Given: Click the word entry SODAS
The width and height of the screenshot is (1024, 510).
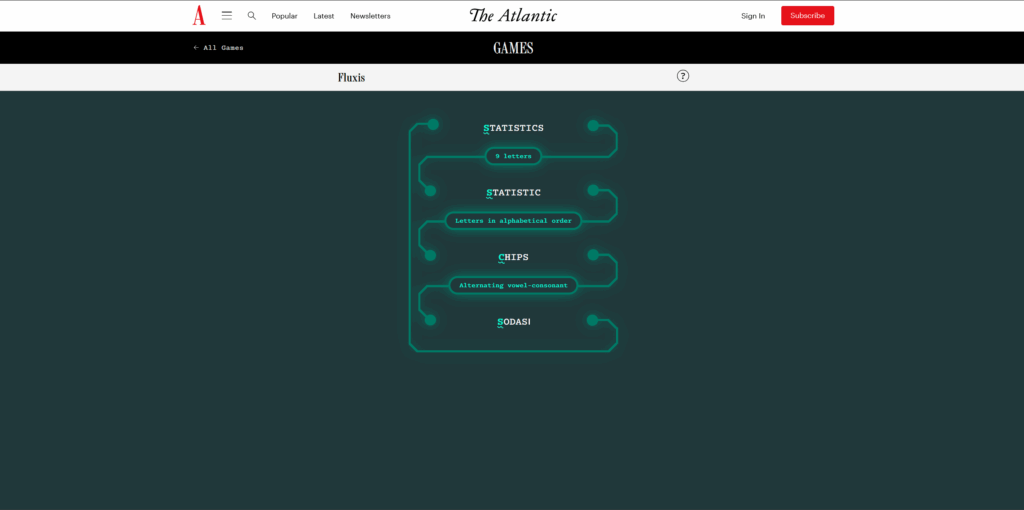Looking at the screenshot, I should pos(513,322).
